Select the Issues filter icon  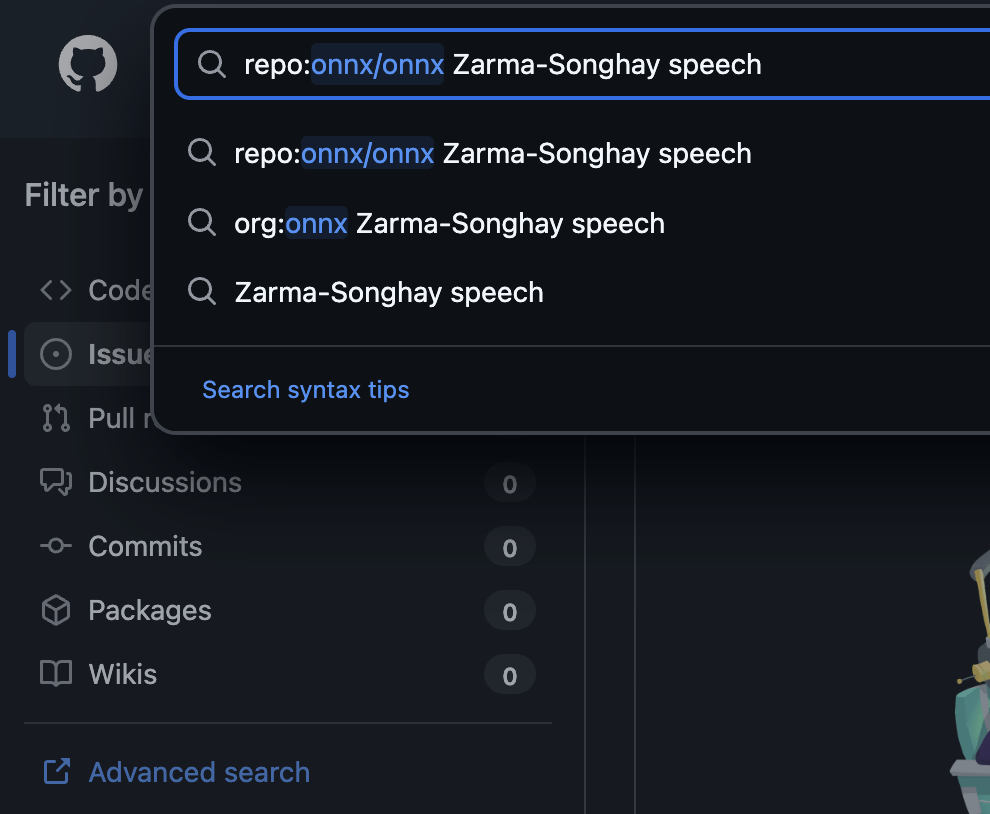click(56, 354)
